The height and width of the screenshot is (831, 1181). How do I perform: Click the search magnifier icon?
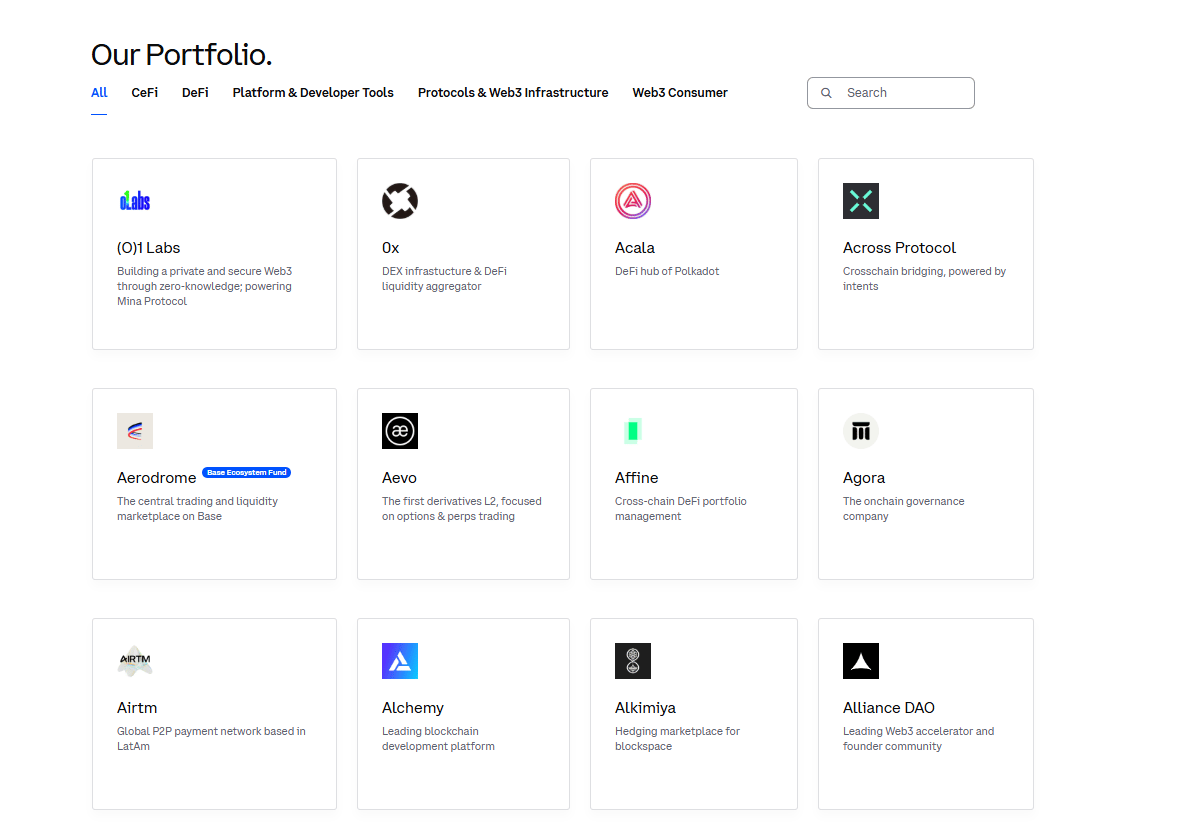(826, 93)
